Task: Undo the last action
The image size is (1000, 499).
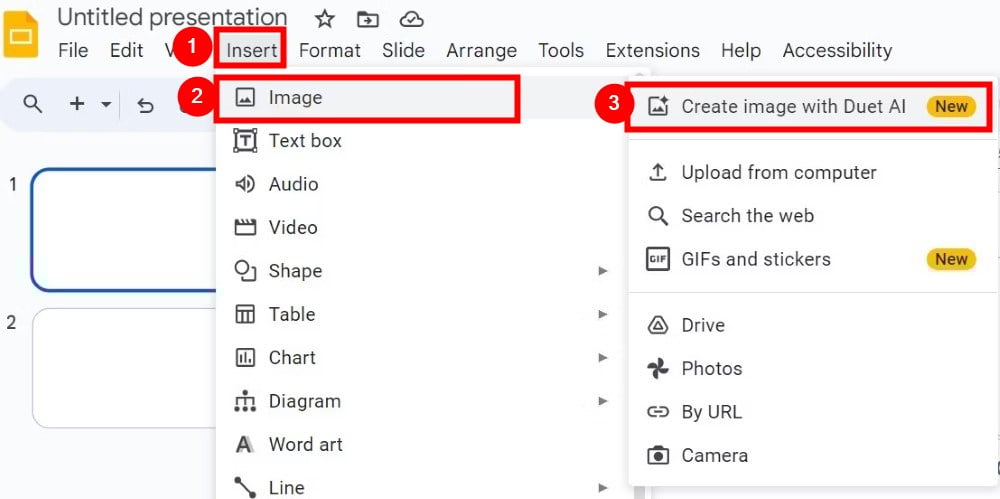Action: 145,105
